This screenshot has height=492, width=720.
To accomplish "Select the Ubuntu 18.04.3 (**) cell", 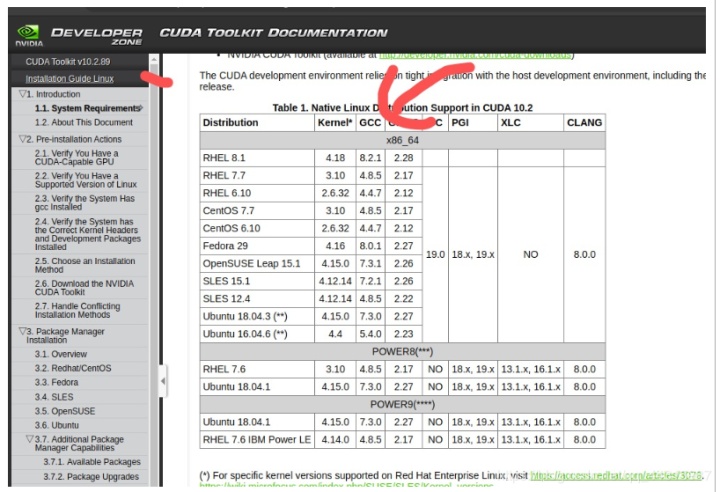I will pyautogui.click(x=257, y=317).
